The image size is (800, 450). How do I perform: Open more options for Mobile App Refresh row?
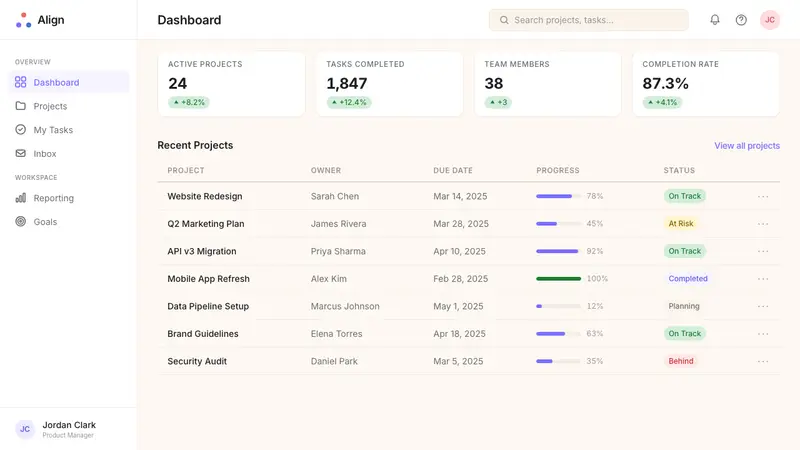[763, 279]
